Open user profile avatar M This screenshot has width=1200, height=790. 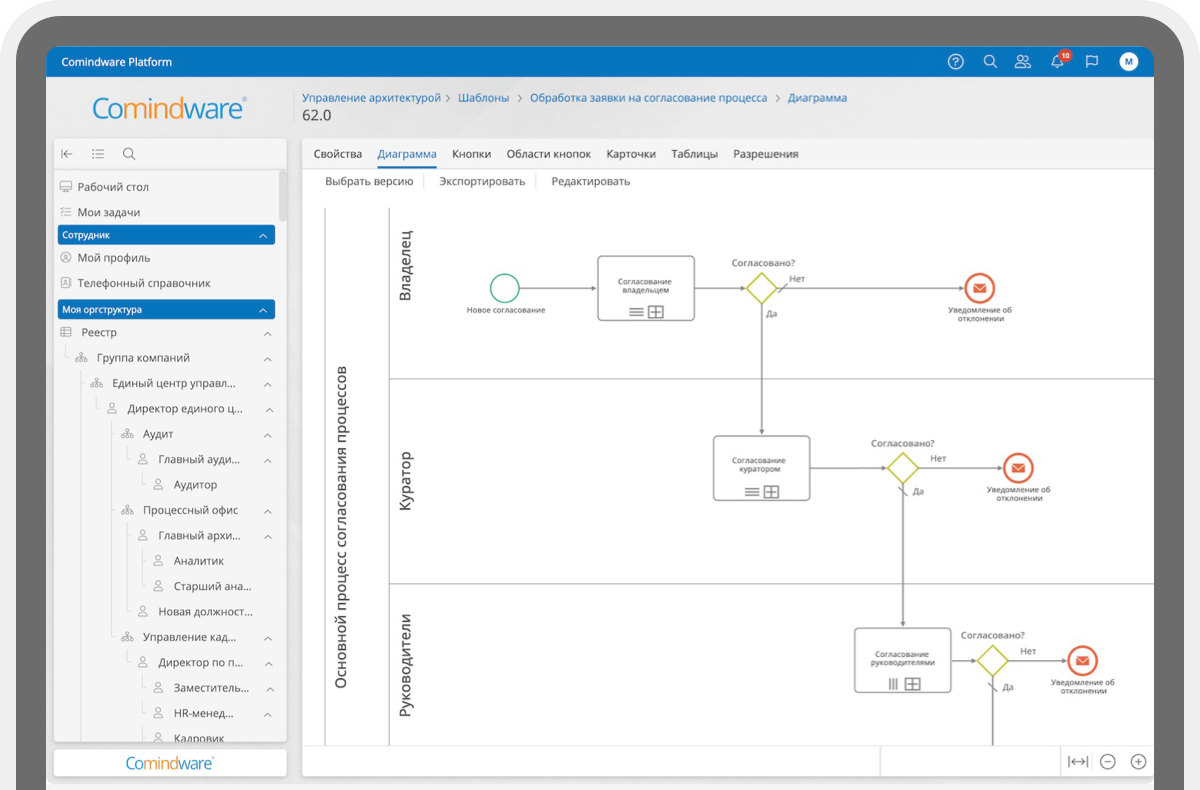[x=1129, y=62]
